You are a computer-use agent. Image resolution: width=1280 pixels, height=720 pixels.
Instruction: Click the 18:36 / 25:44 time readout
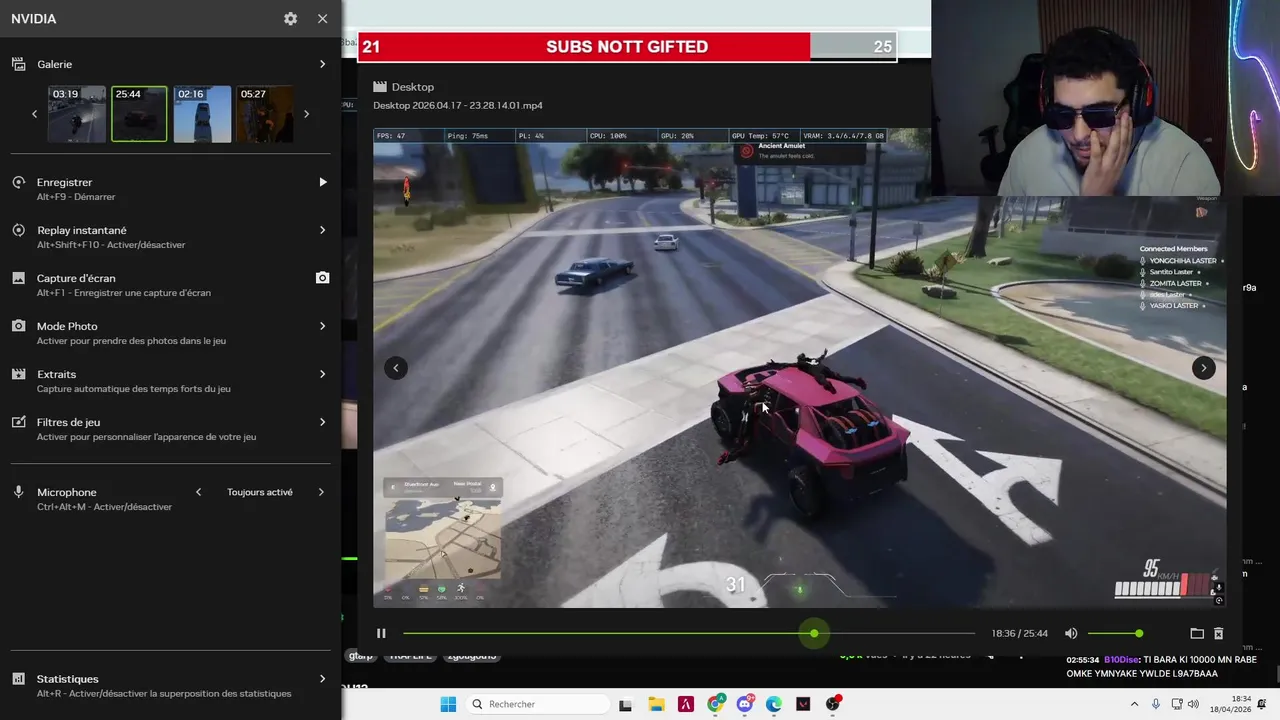coord(1019,634)
